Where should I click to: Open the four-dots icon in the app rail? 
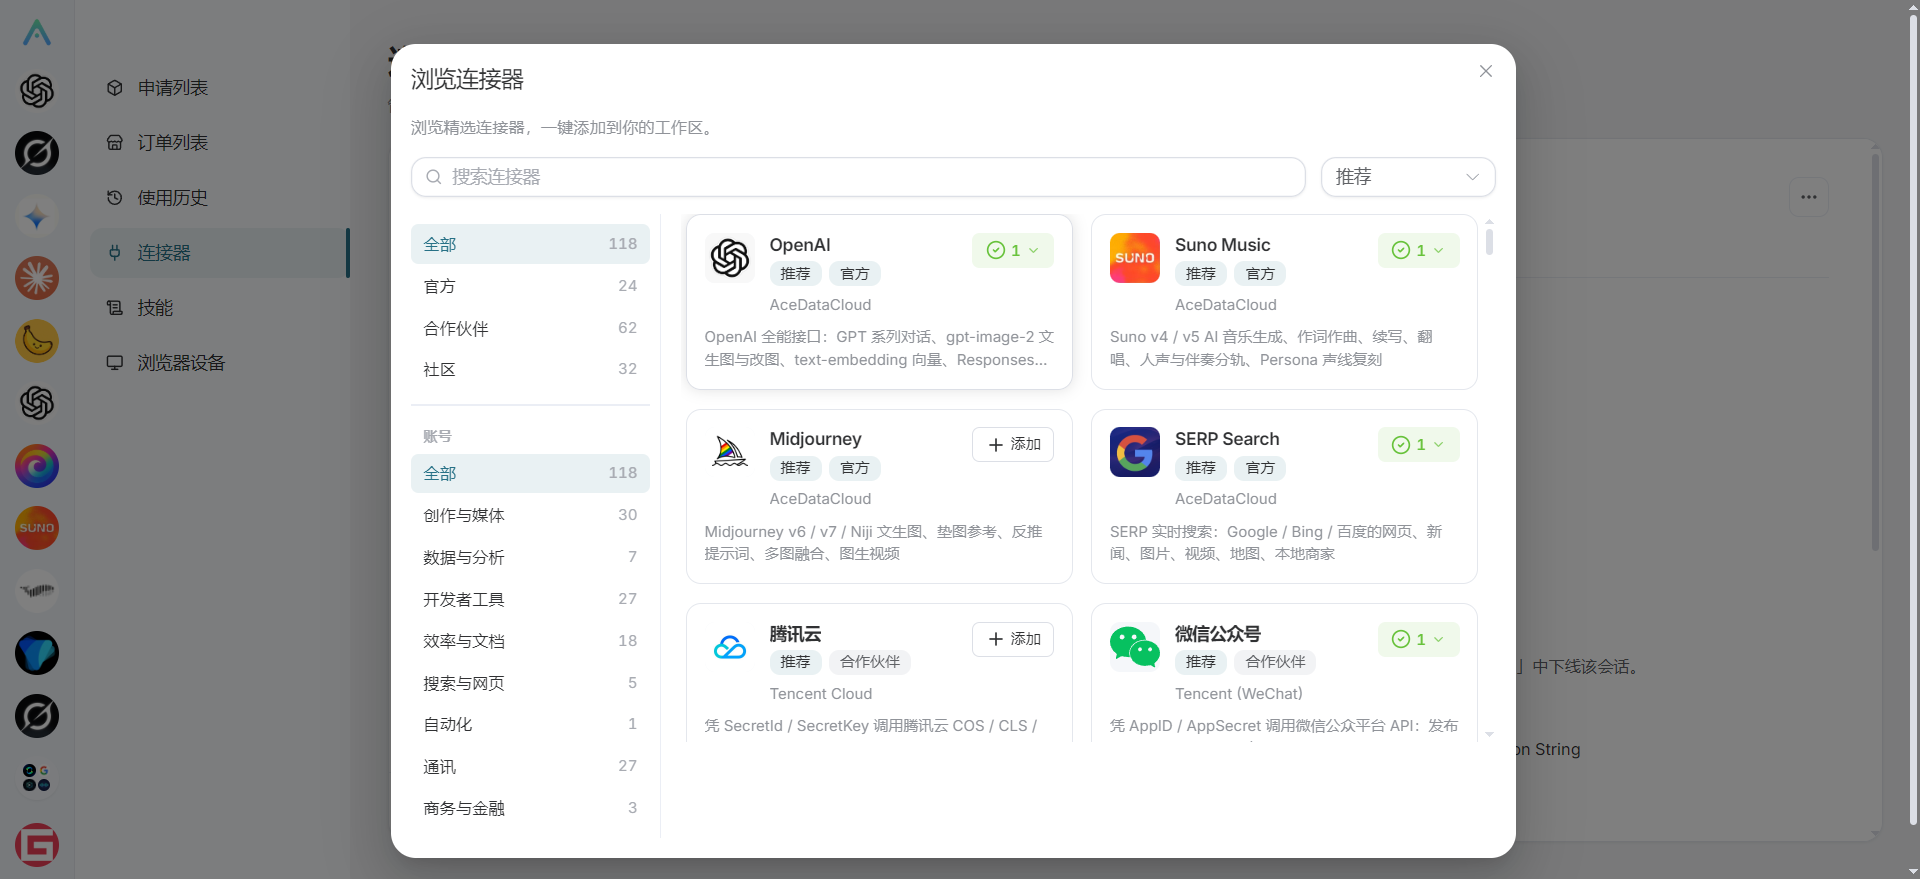point(37,778)
